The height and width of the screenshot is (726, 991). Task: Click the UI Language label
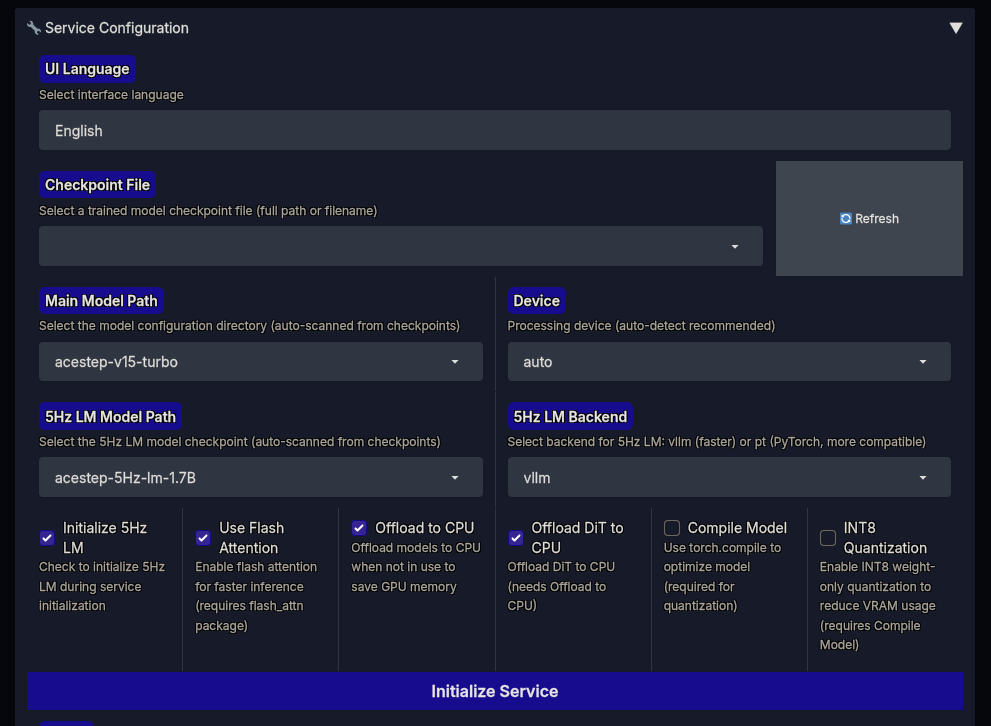coord(87,69)
